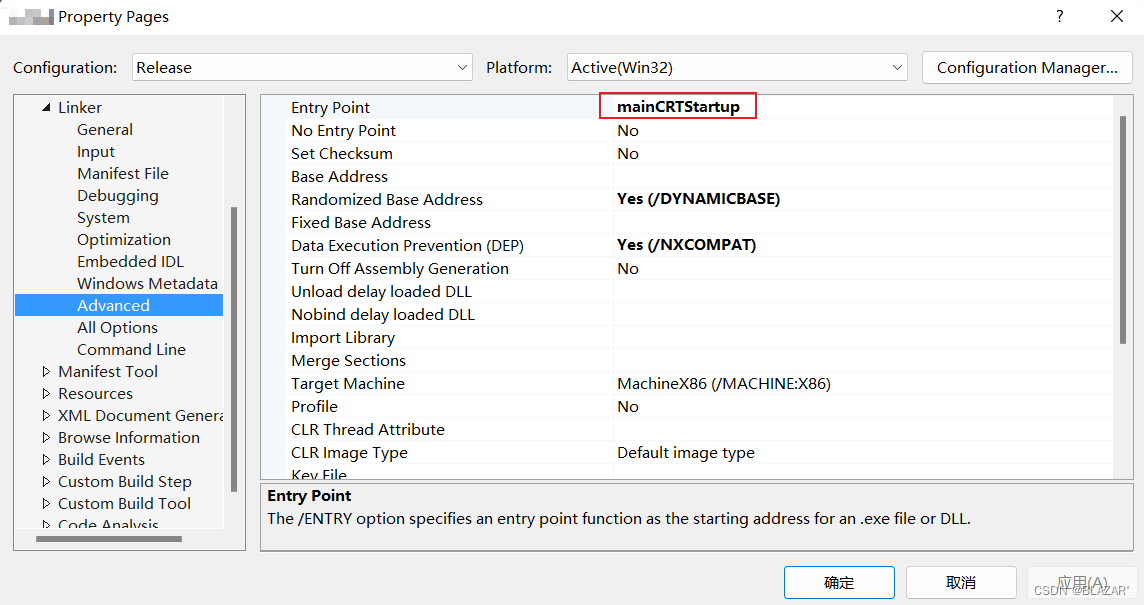This screenshot has width=1144, height=605.
Task: Click the 确定 (OK) button
Action: point(838,583)
